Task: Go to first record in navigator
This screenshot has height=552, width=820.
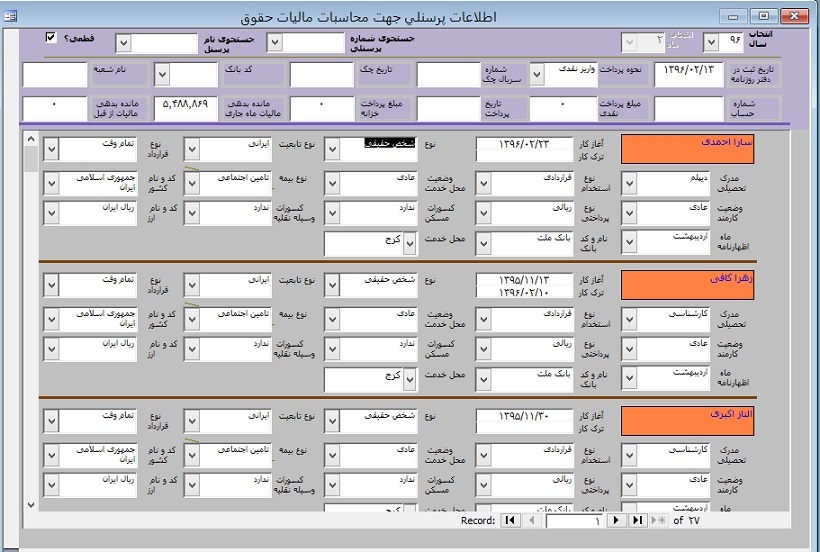Action: pyautogui.click(x=510, y=520)
